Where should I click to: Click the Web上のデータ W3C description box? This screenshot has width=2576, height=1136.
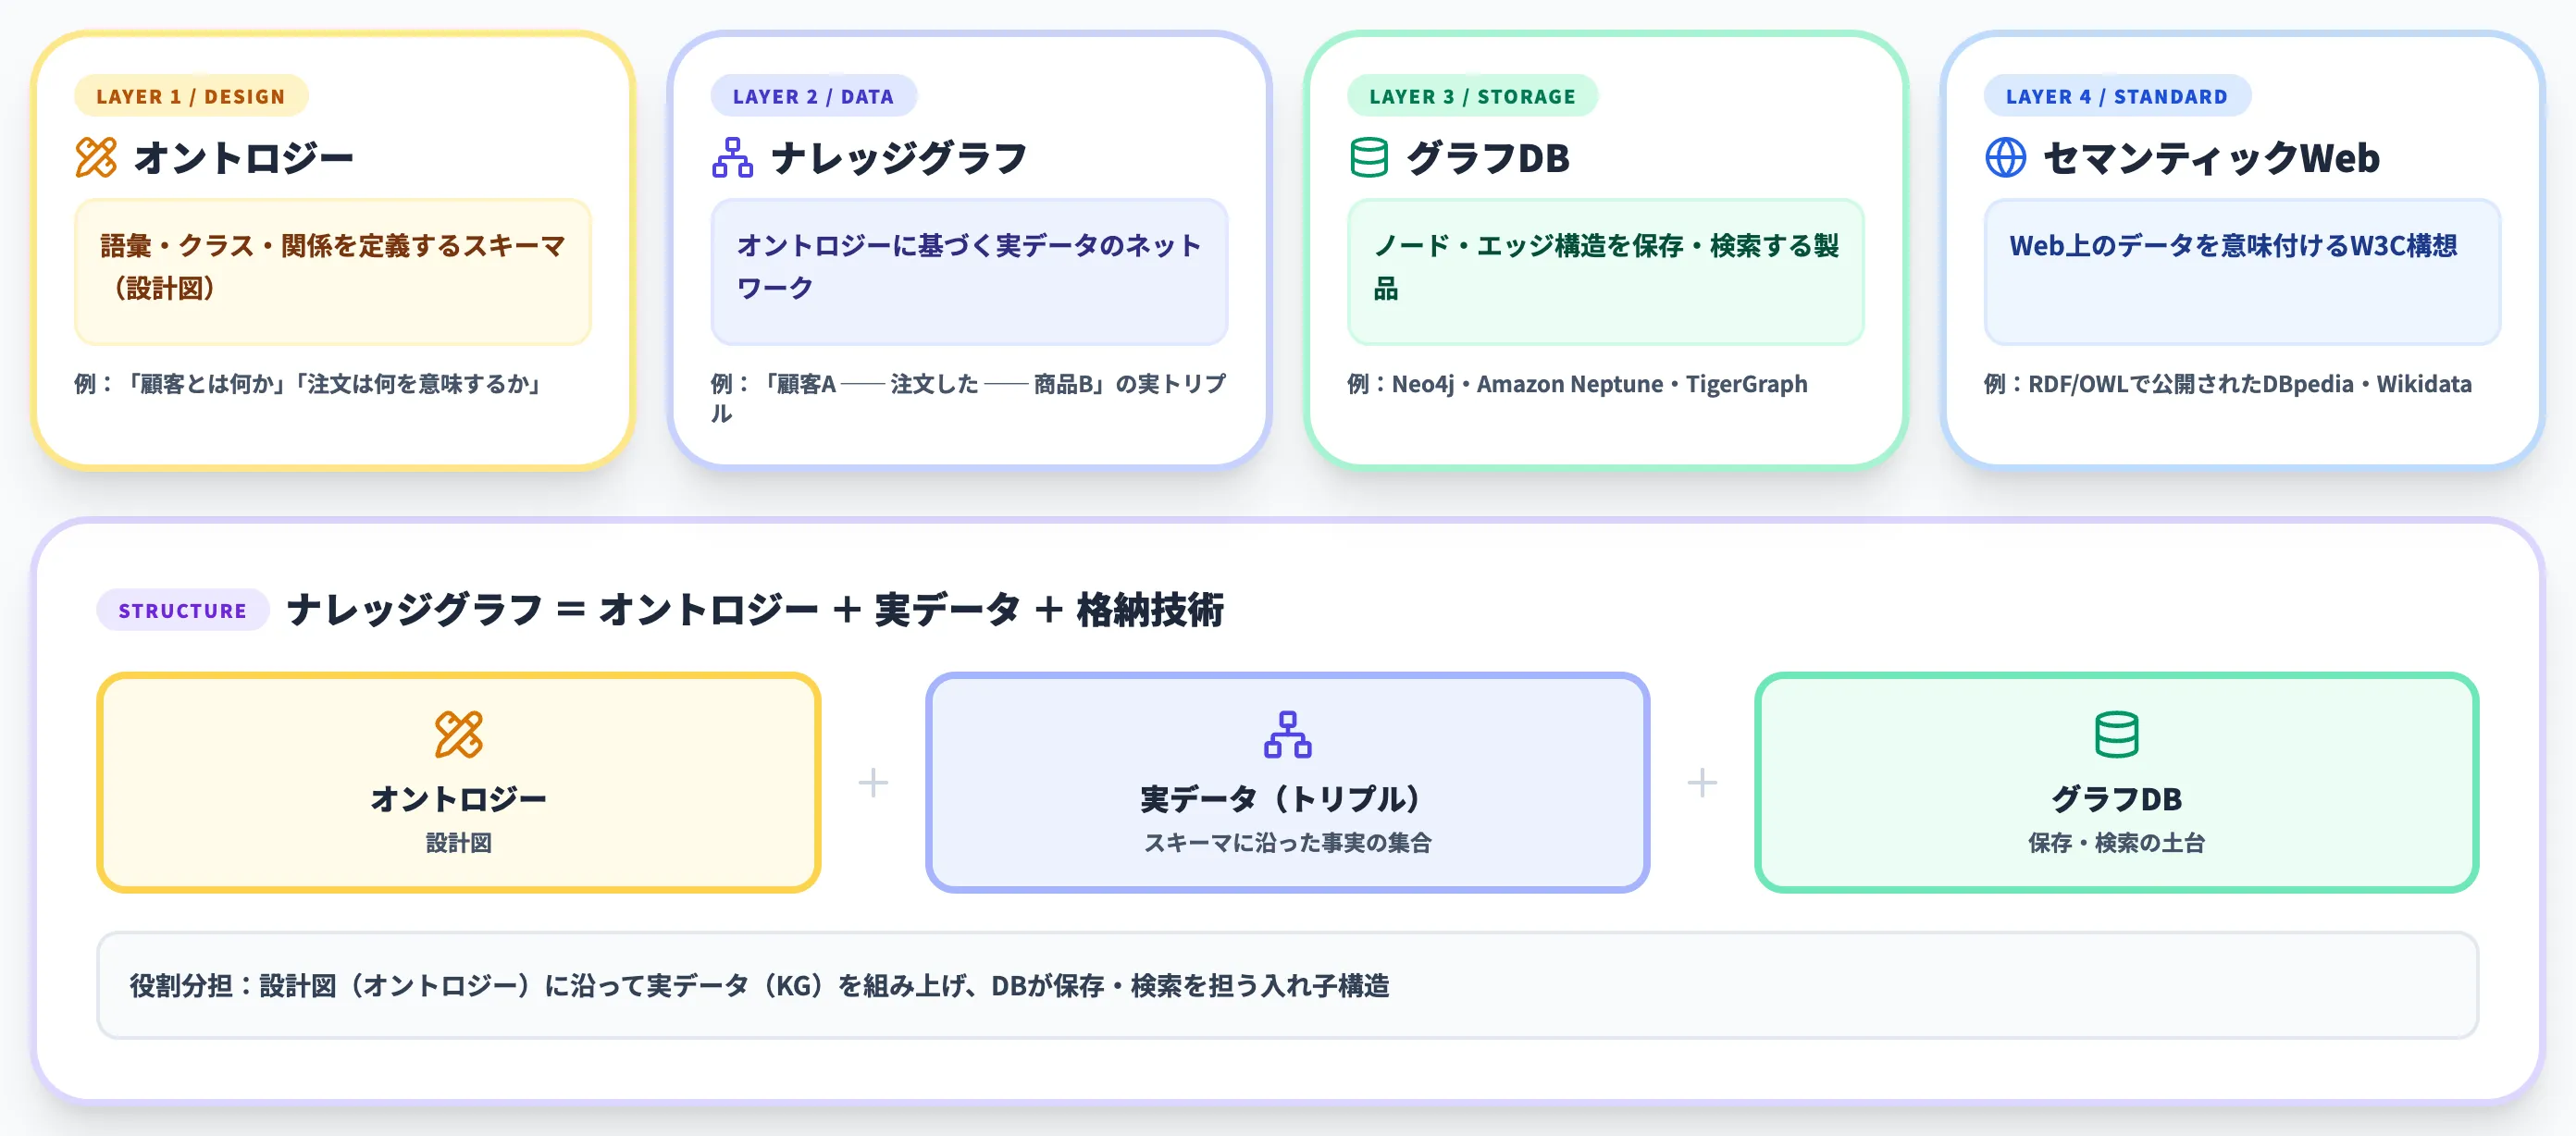point(2242,270)
